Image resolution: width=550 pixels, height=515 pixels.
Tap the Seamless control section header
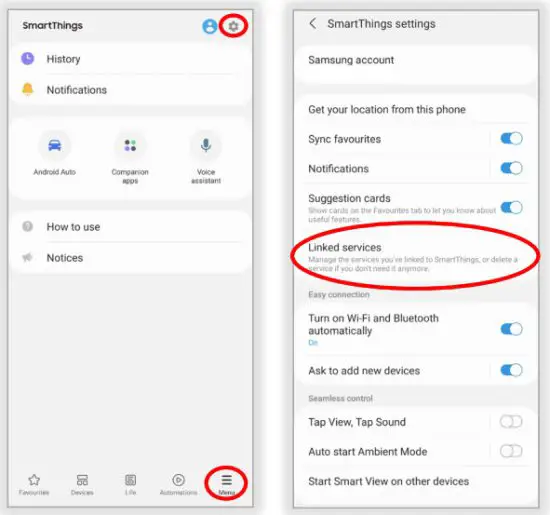point(340,398)
